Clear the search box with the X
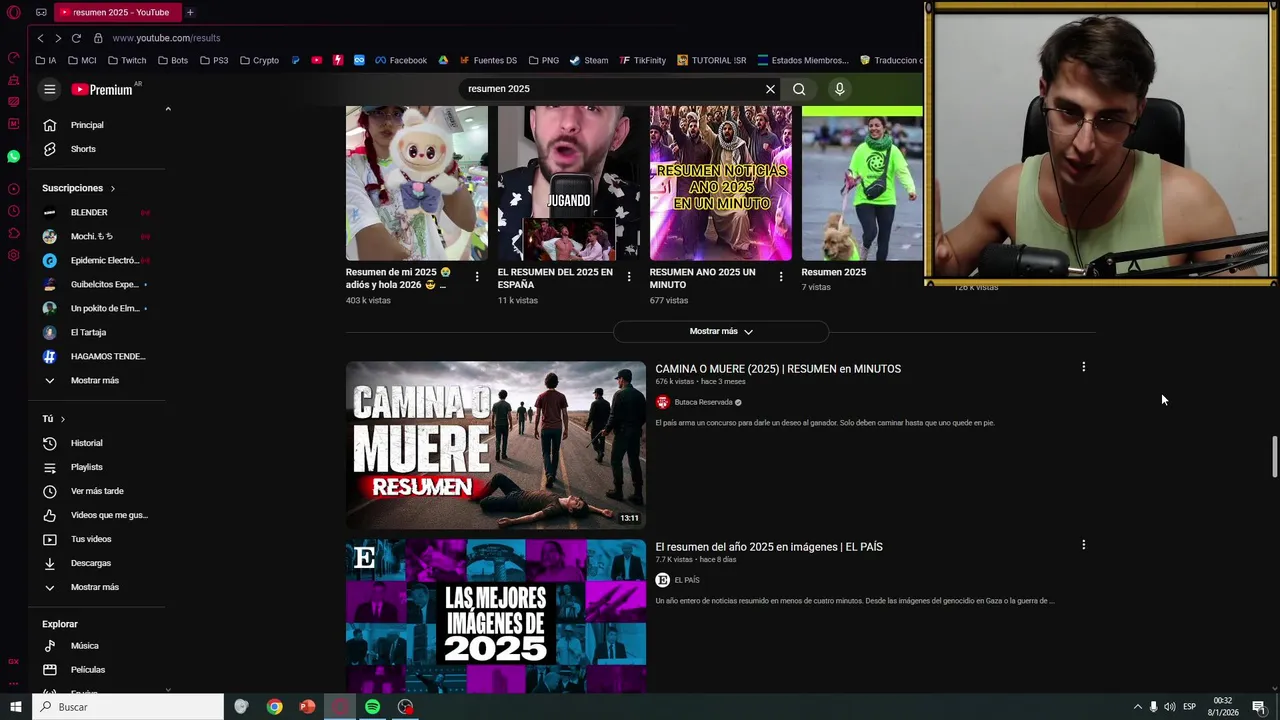 click(770, 89)
